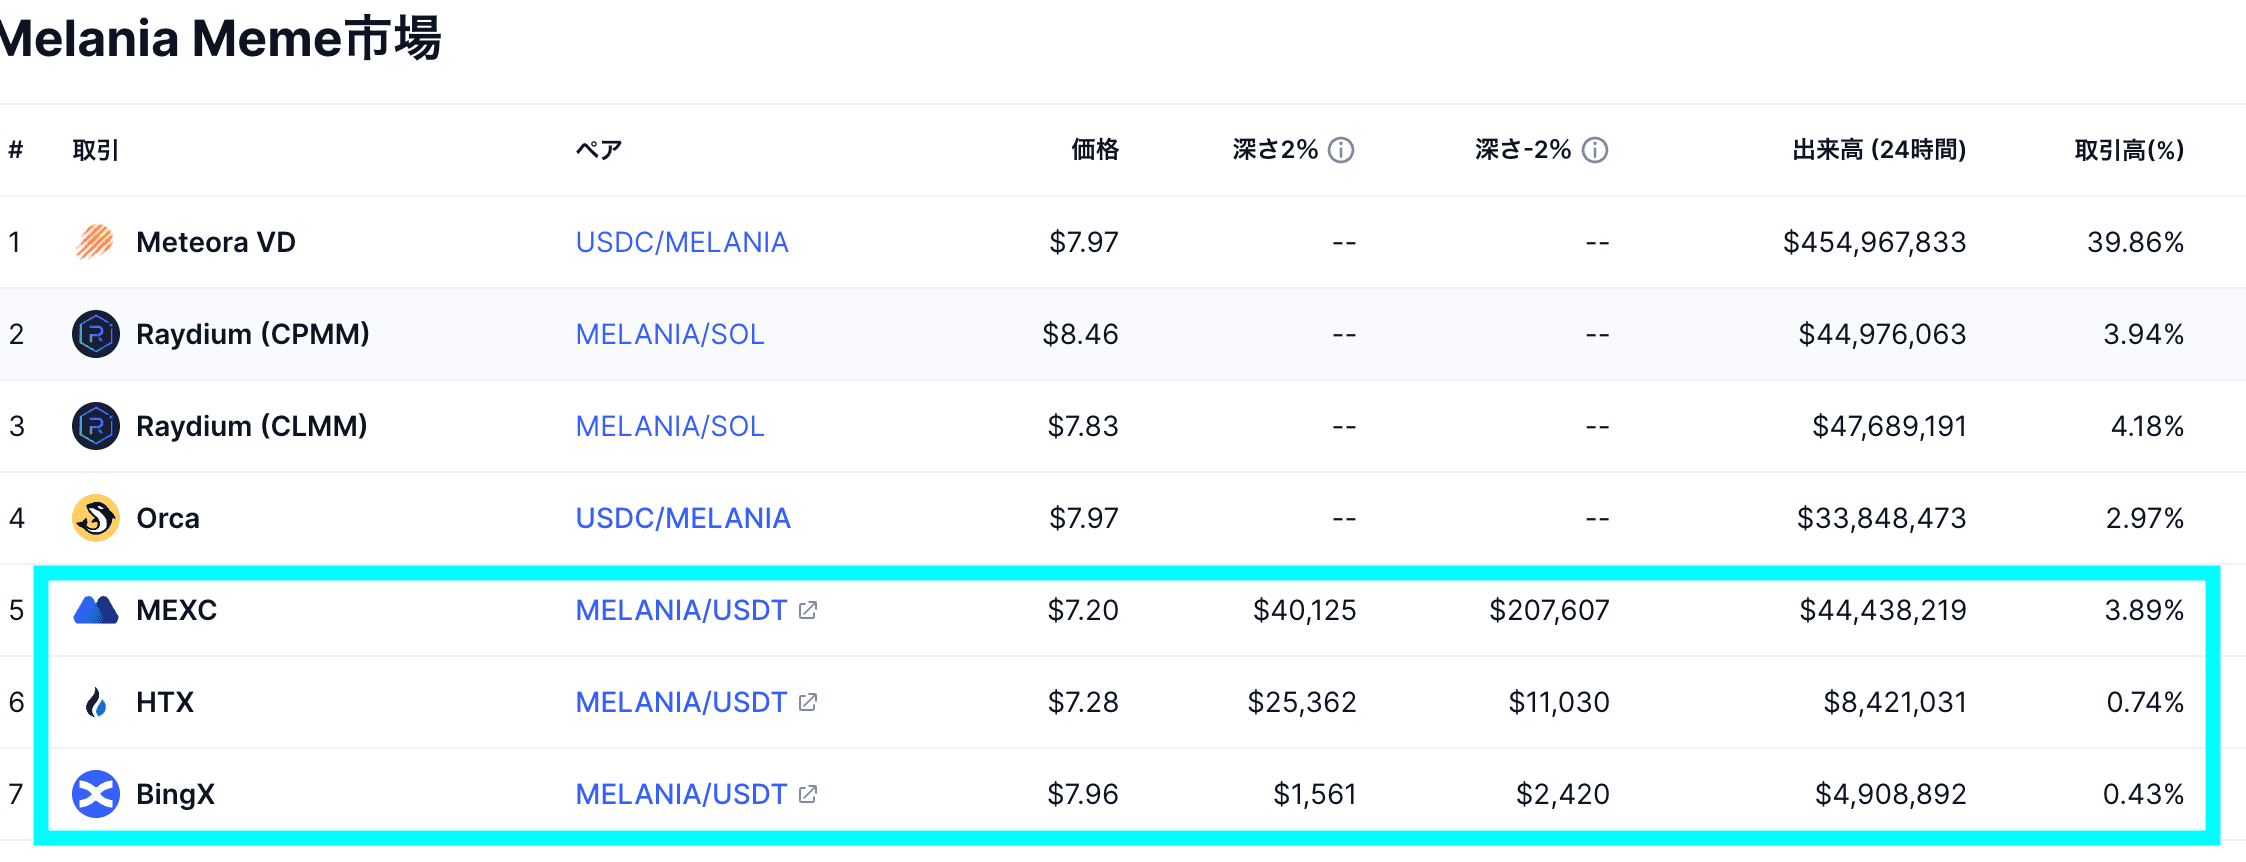
Task: Open external link icon on BingX pair
Action: pyautogui.click(x=808, y=794)
